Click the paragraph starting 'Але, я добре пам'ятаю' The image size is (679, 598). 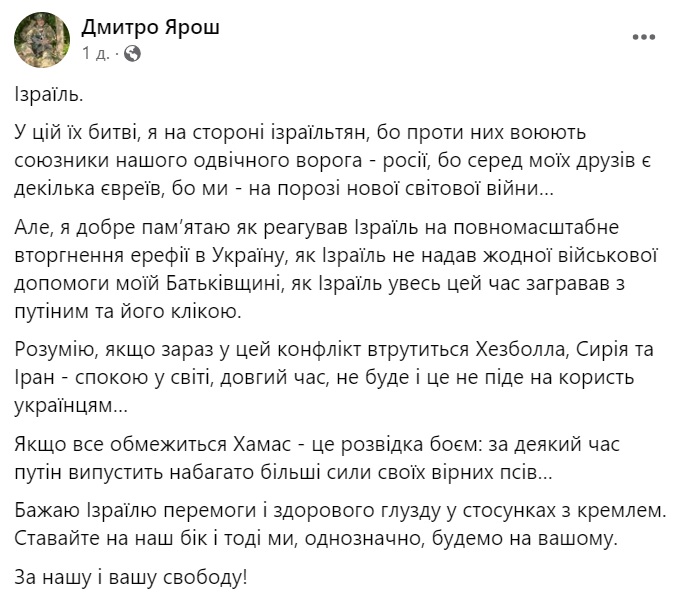point(336,269)
